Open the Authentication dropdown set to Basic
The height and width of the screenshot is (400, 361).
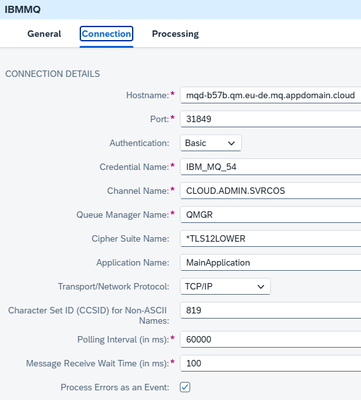point(211,143)
